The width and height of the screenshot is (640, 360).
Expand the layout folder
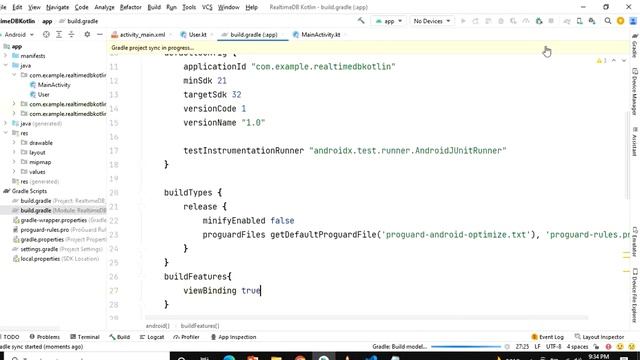click(14, 152)
